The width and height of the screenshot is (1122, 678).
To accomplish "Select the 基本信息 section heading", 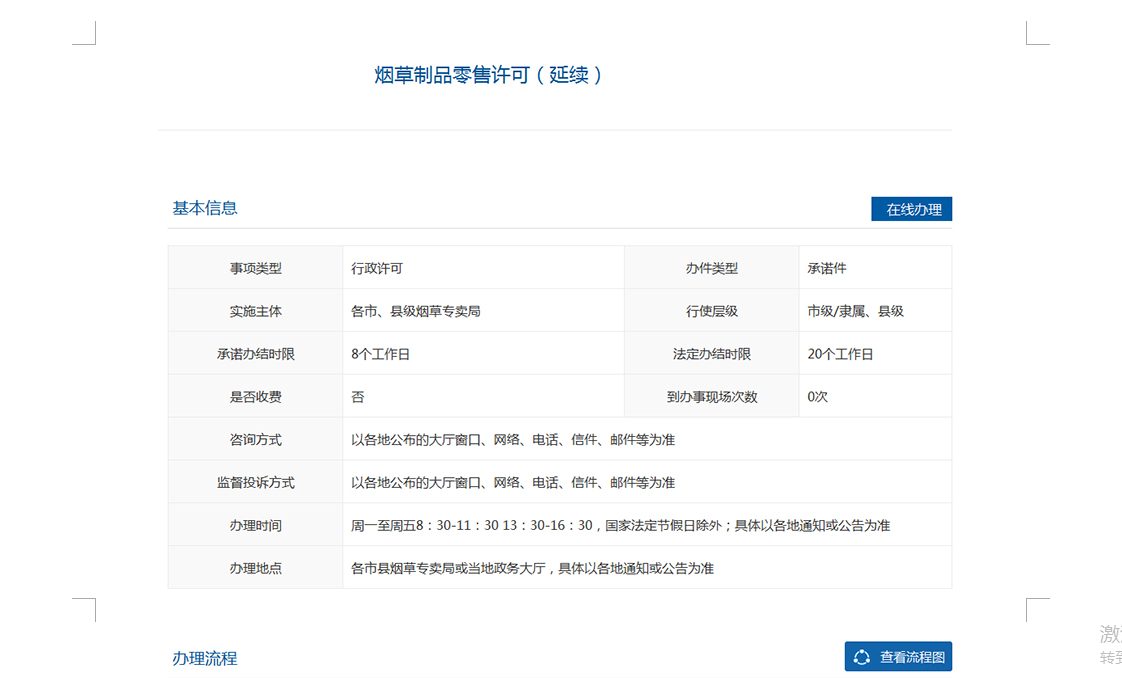I will tap(205, 208).
